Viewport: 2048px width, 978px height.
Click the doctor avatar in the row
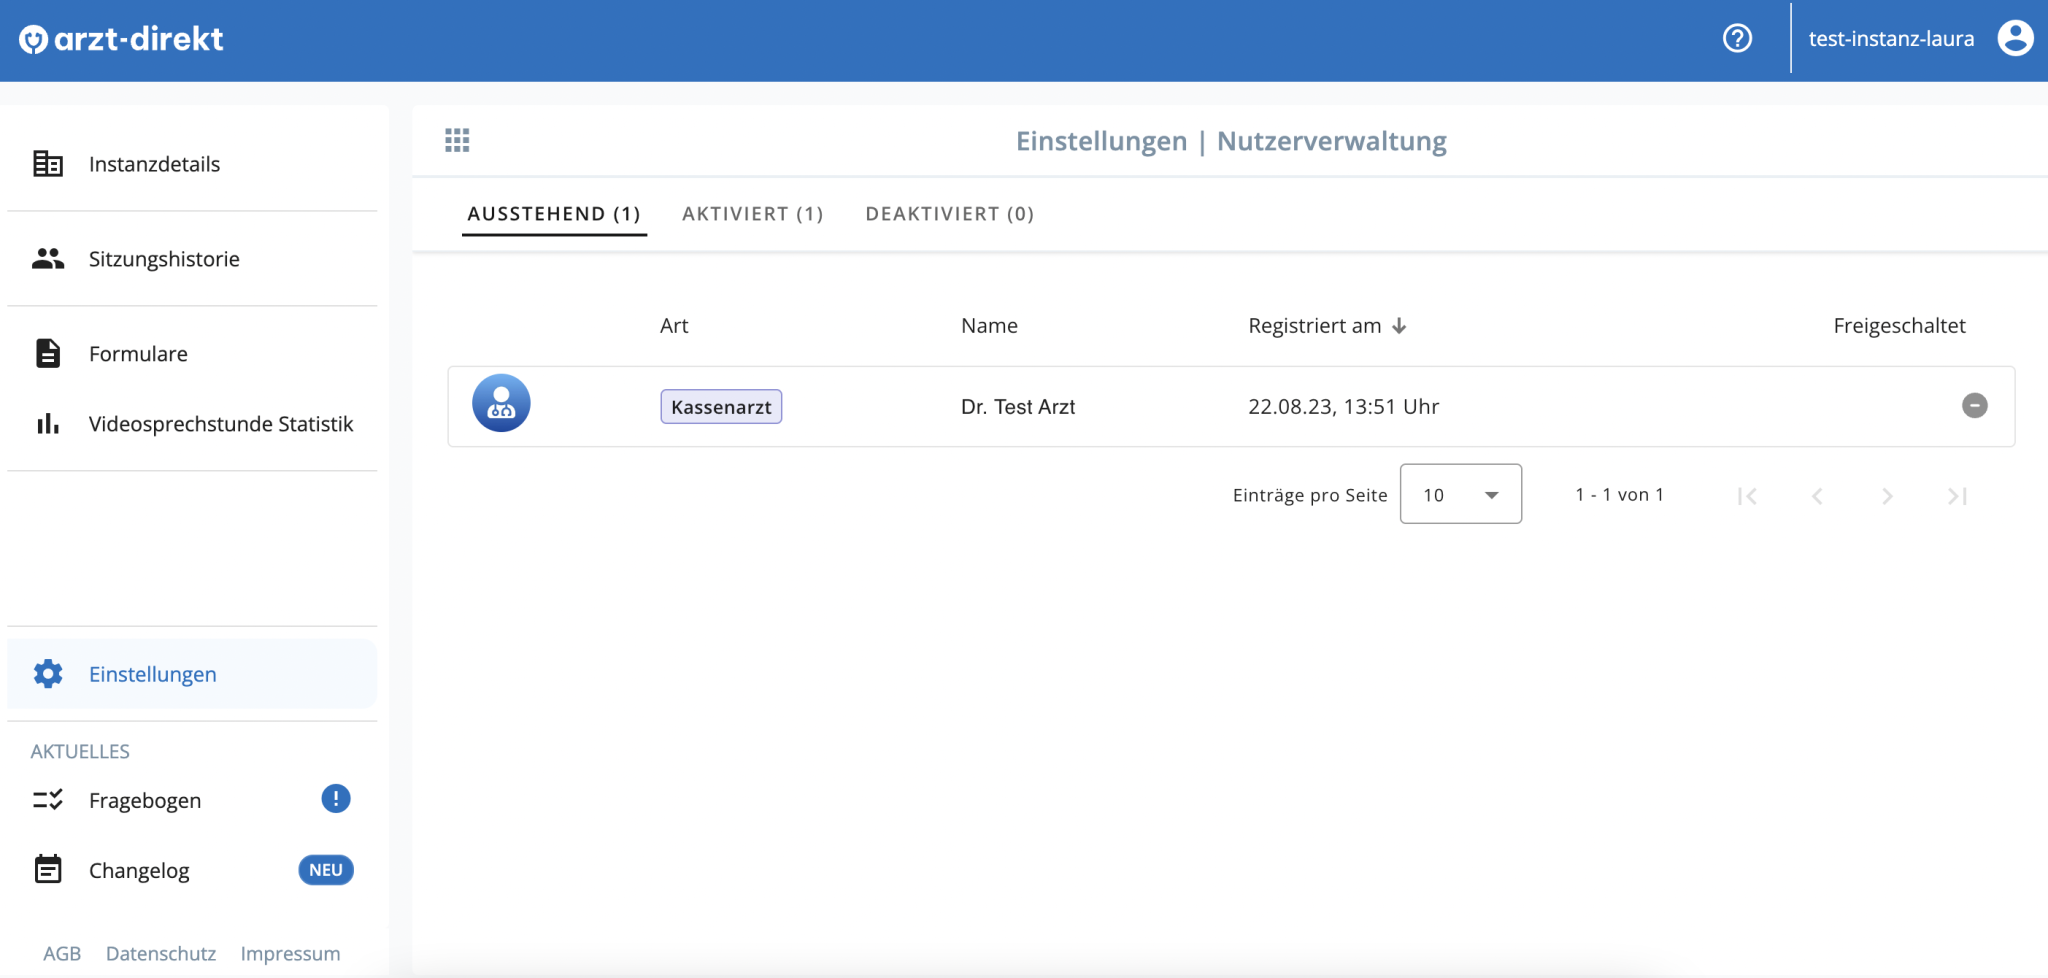coord(501,404)
